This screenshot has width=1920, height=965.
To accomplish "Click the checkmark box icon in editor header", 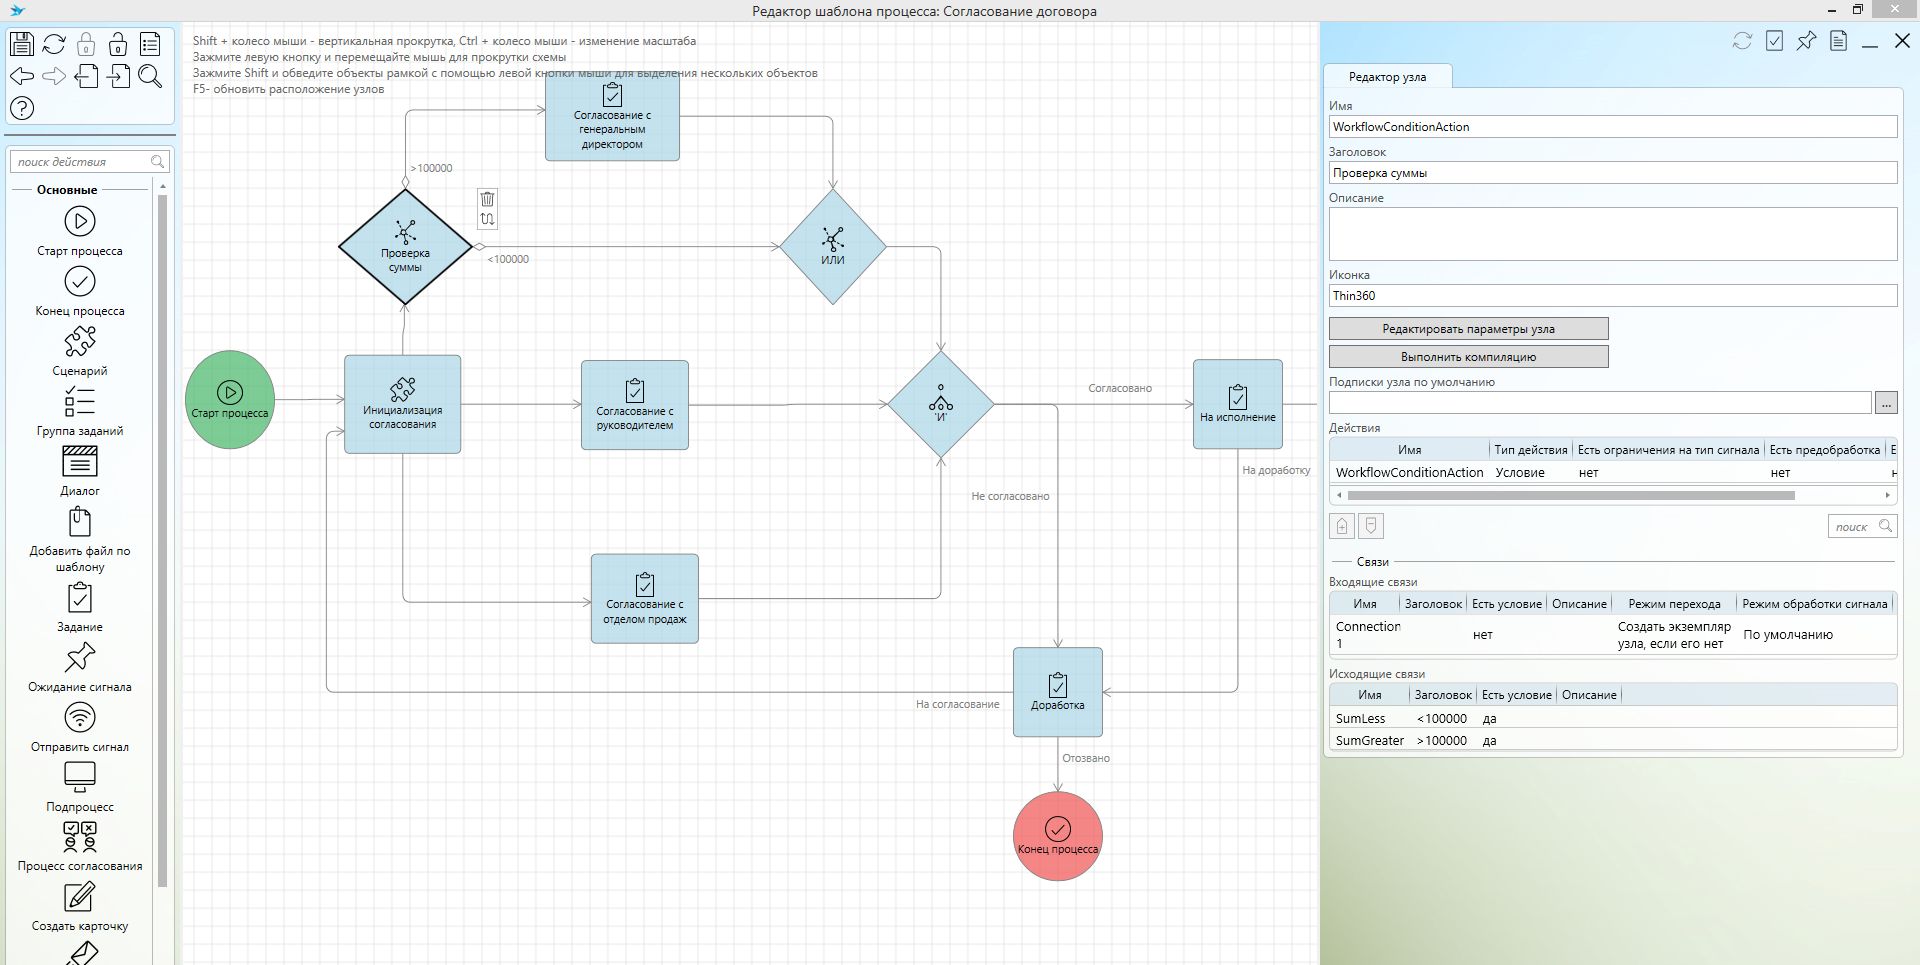I will click(1774, 41).
